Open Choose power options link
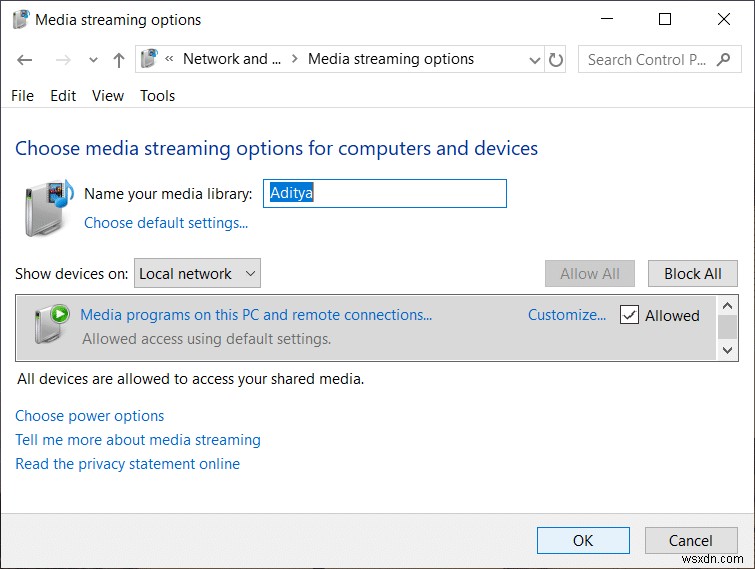The image size is (755, 569). 90,416
